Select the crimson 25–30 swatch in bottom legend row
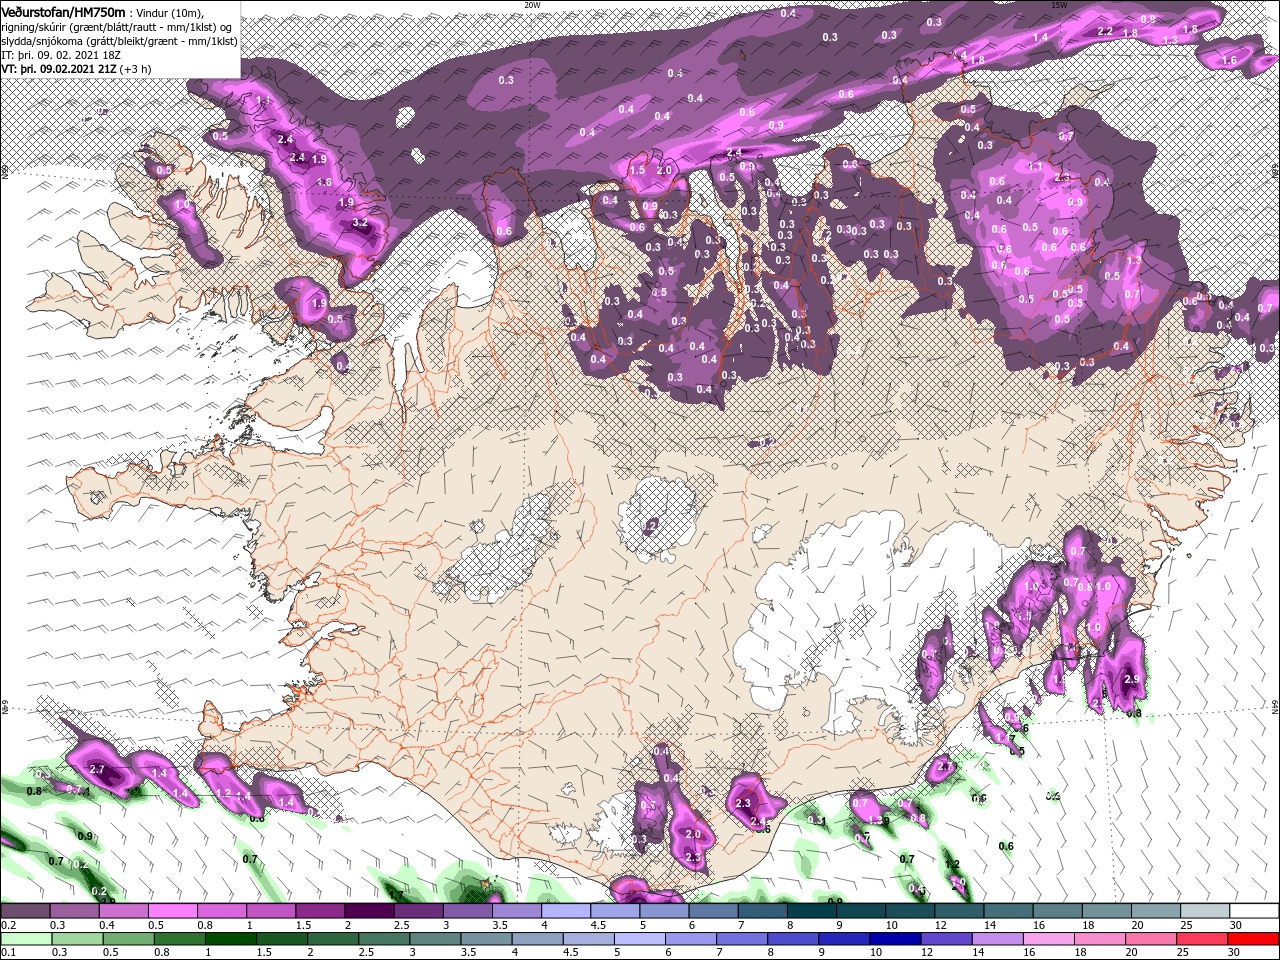 click(1202, 939)
